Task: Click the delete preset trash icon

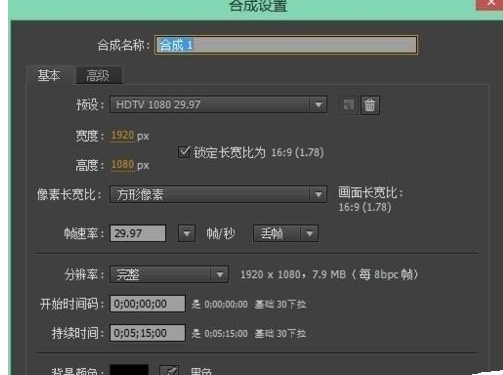Action: pyautogui.click(x=370, y=105)
